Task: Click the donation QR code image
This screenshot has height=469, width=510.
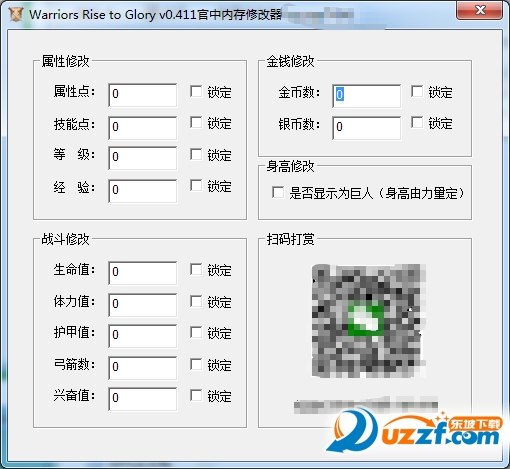Action: point(369,321)
